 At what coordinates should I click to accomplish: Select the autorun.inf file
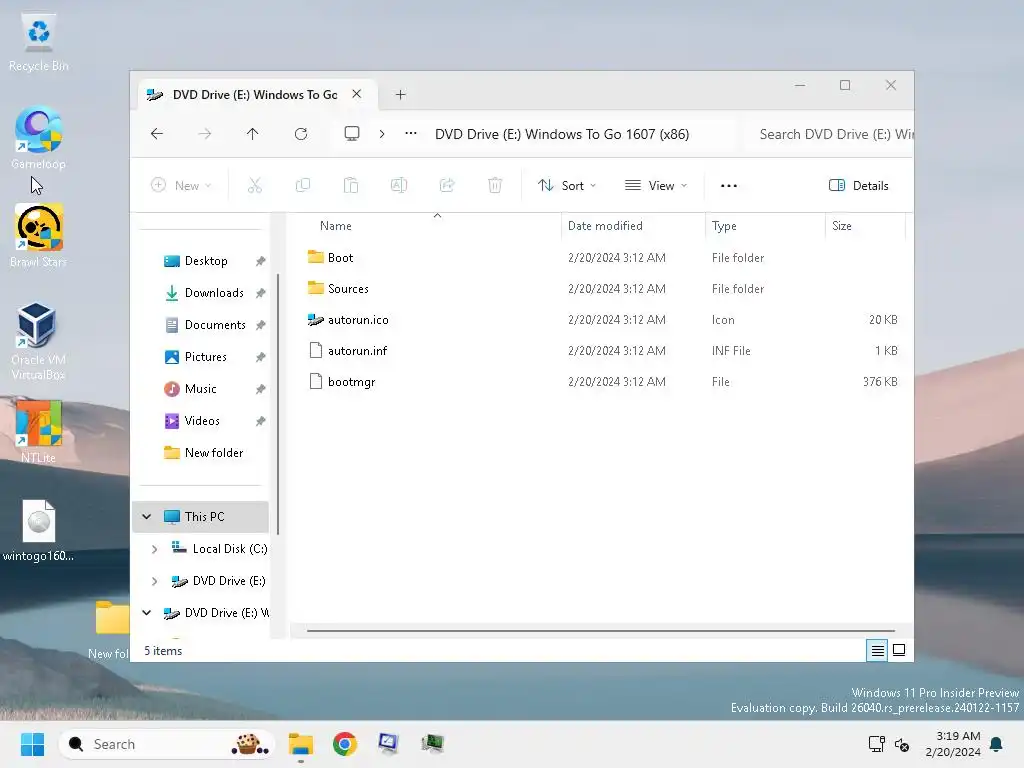click(357, 351)
